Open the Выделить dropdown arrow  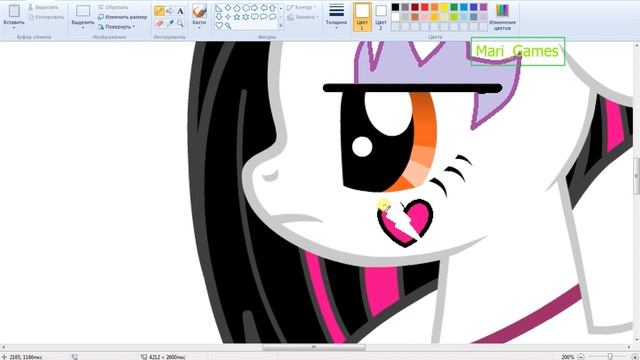tap(83, 28)
